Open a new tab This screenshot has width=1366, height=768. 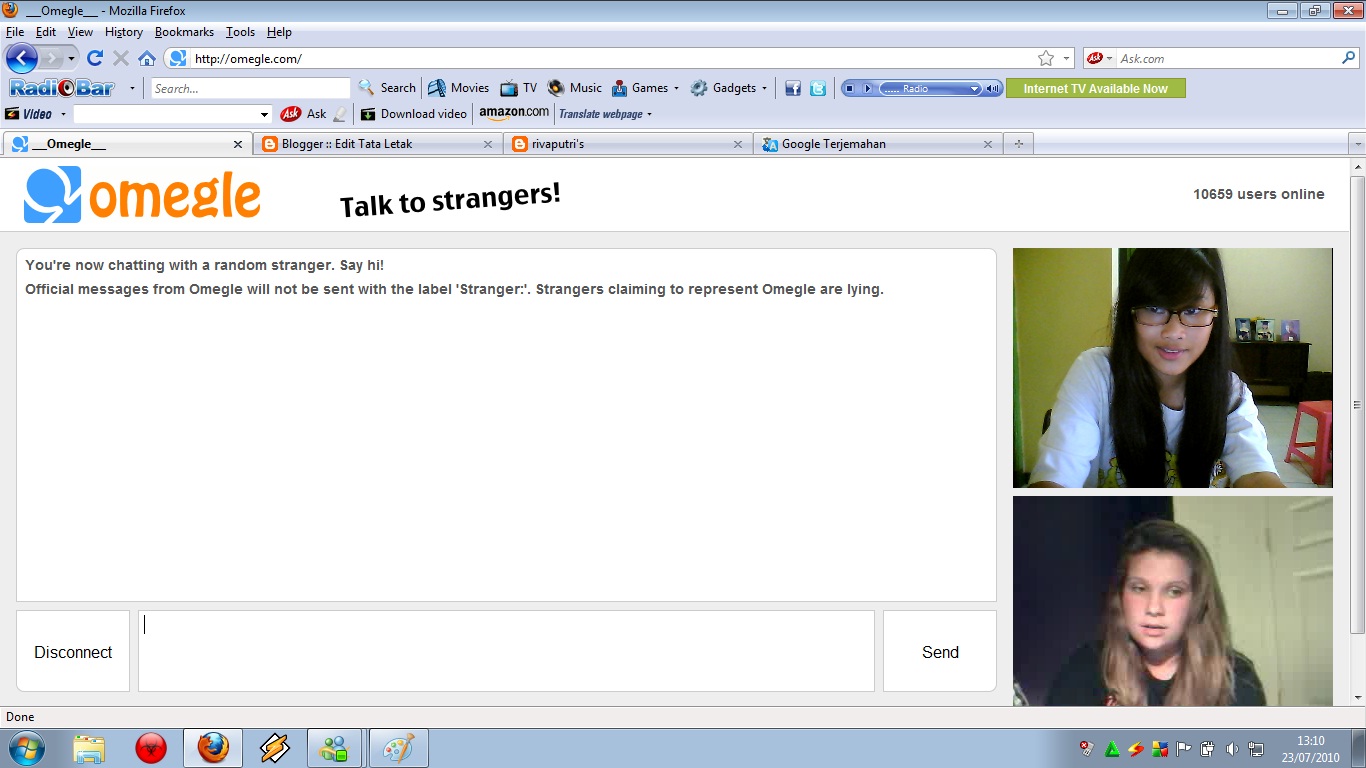tap(1019, 144)
